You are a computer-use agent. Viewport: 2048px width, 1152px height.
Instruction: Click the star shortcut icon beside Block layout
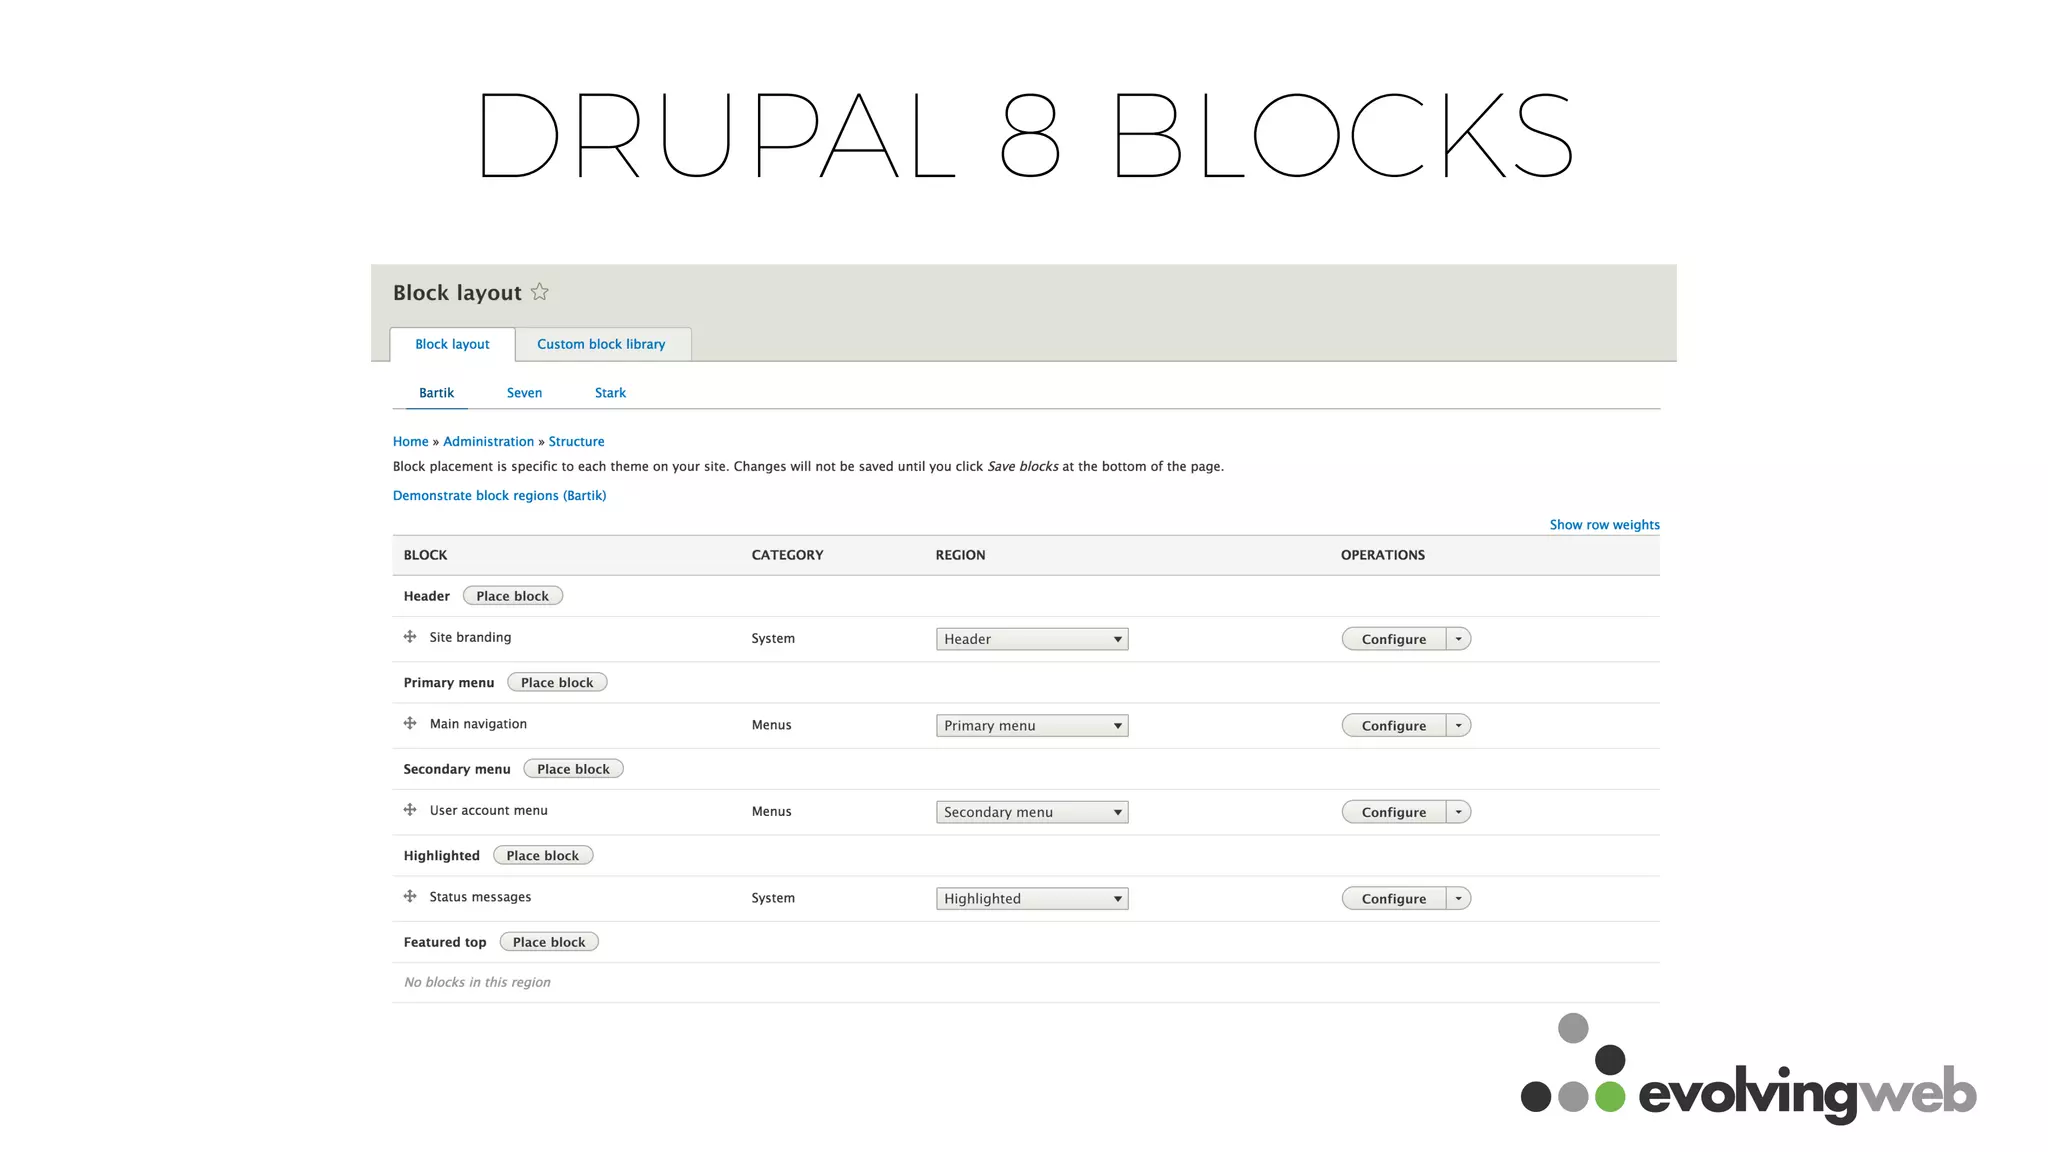[x=540, y=292]
